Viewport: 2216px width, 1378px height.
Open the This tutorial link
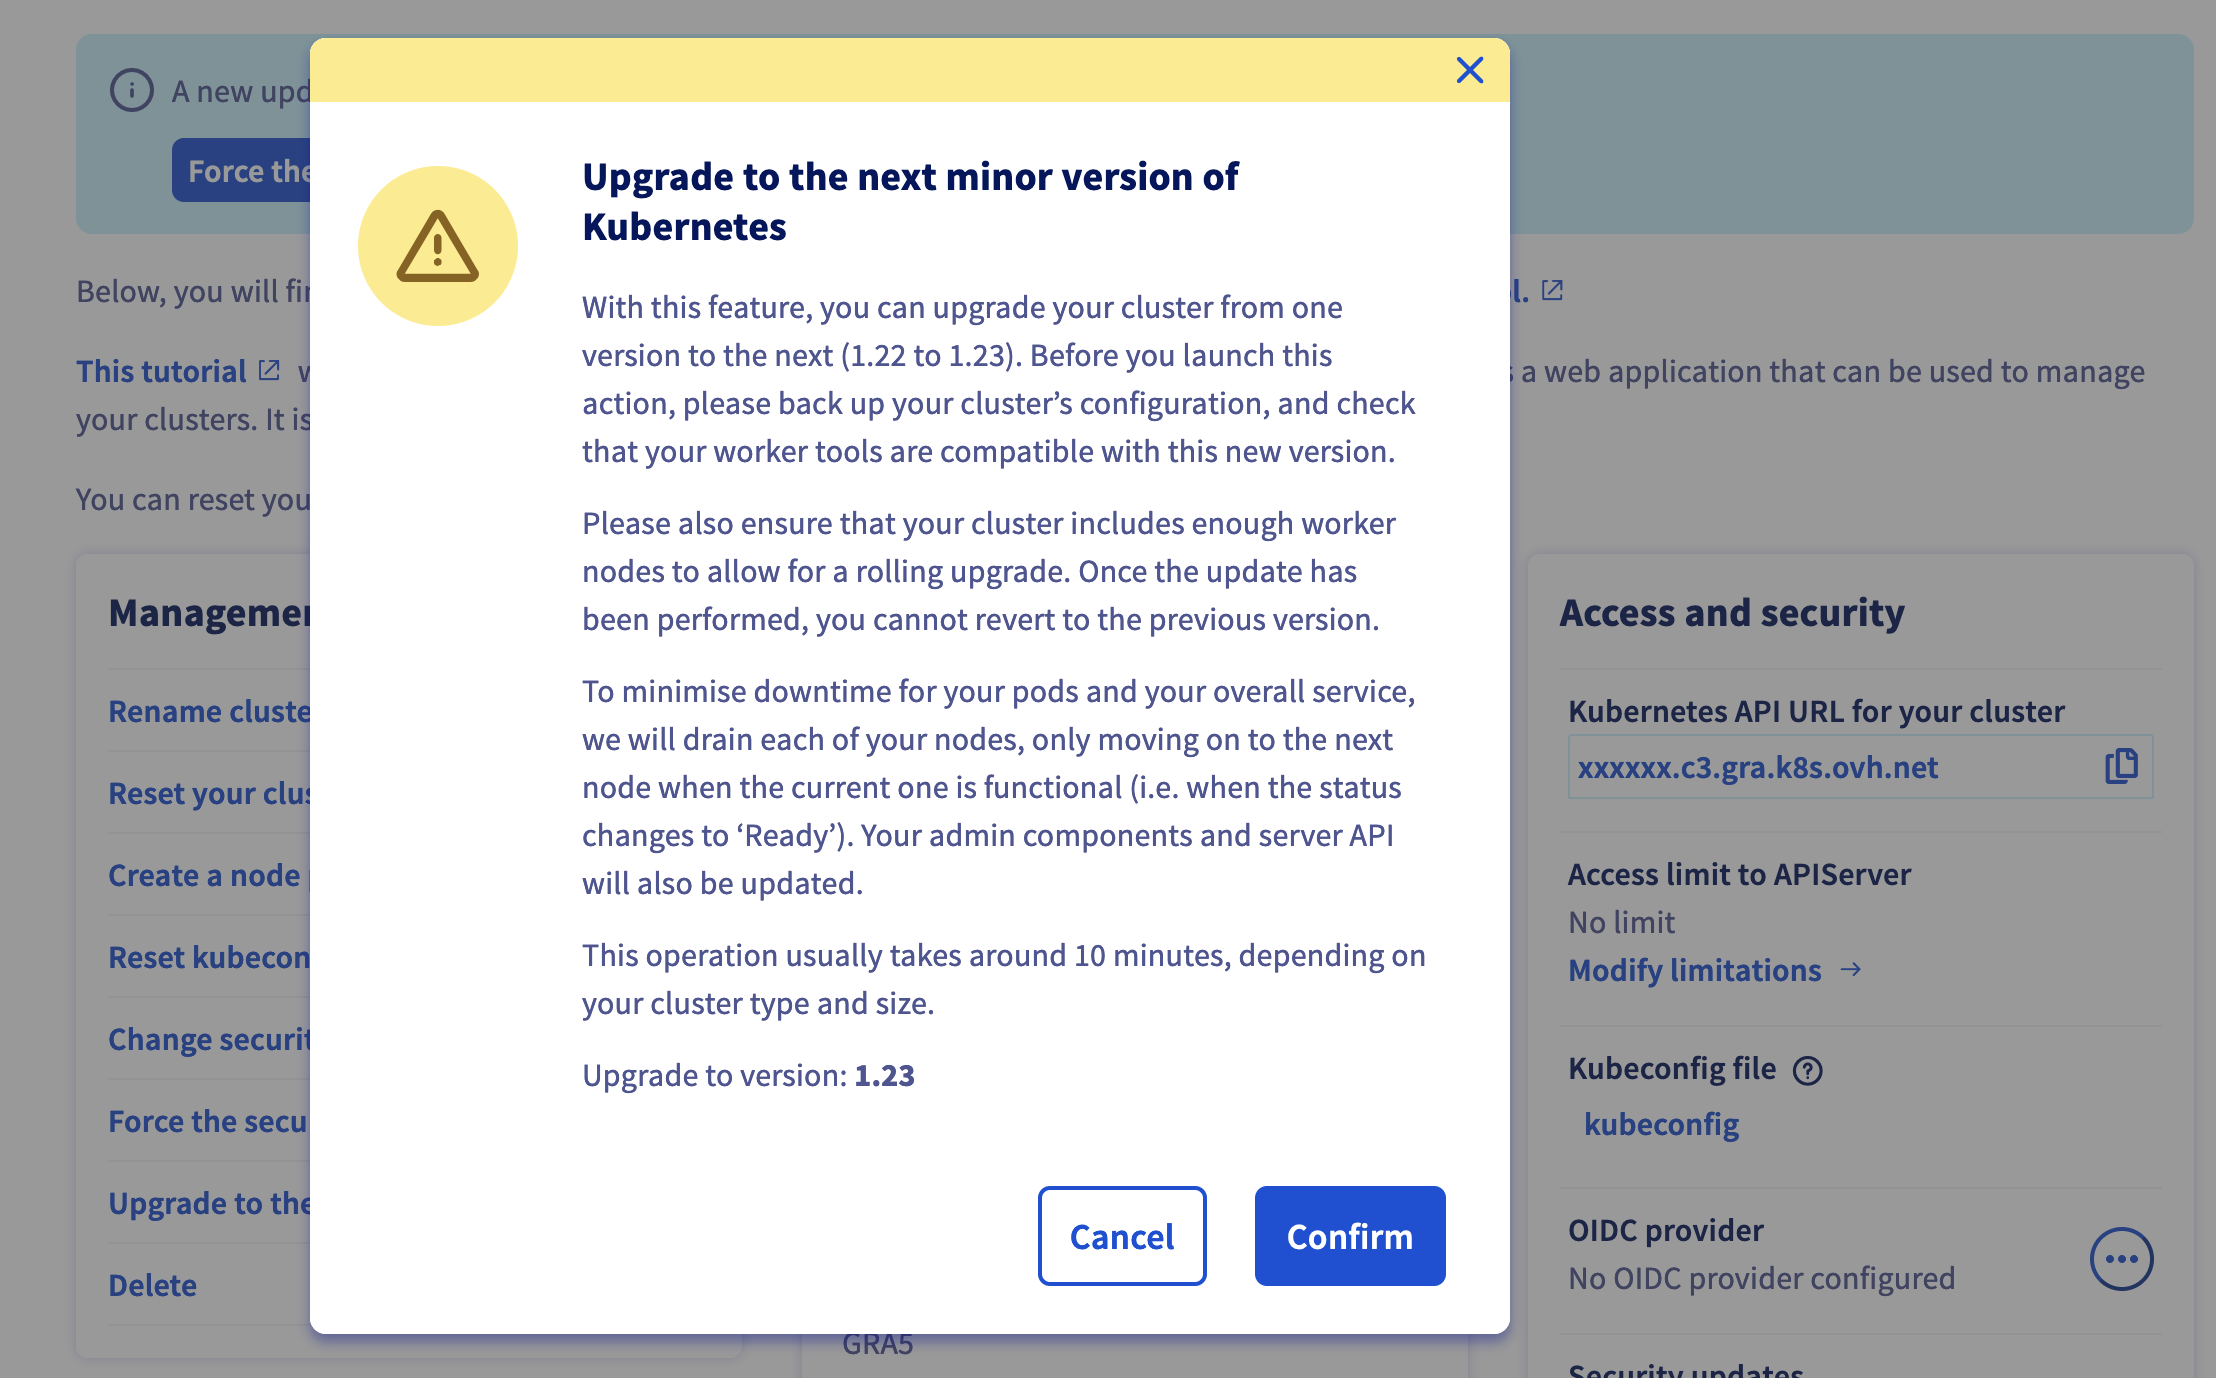tap(161, 371)
